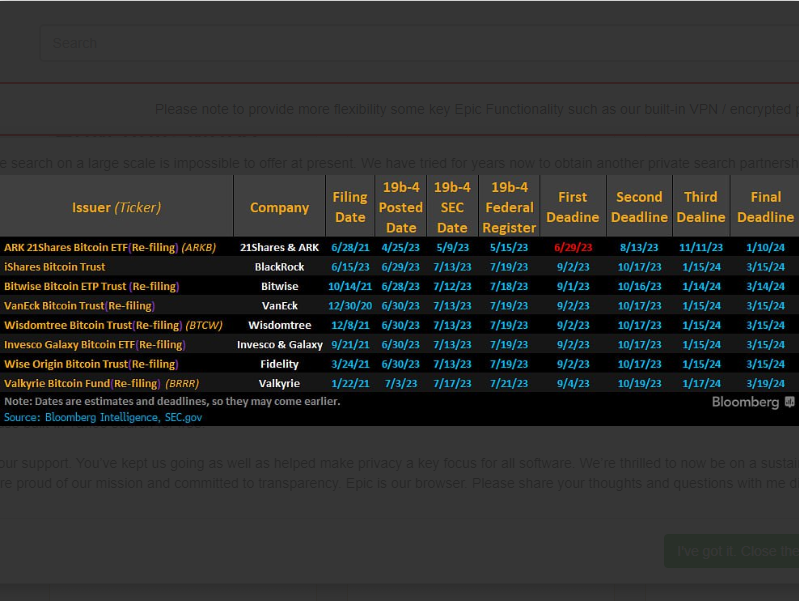This screenshot has width=799, height=601.
Task: Open the Bloomberg Intelligence source link
Action: click(101, 417)
